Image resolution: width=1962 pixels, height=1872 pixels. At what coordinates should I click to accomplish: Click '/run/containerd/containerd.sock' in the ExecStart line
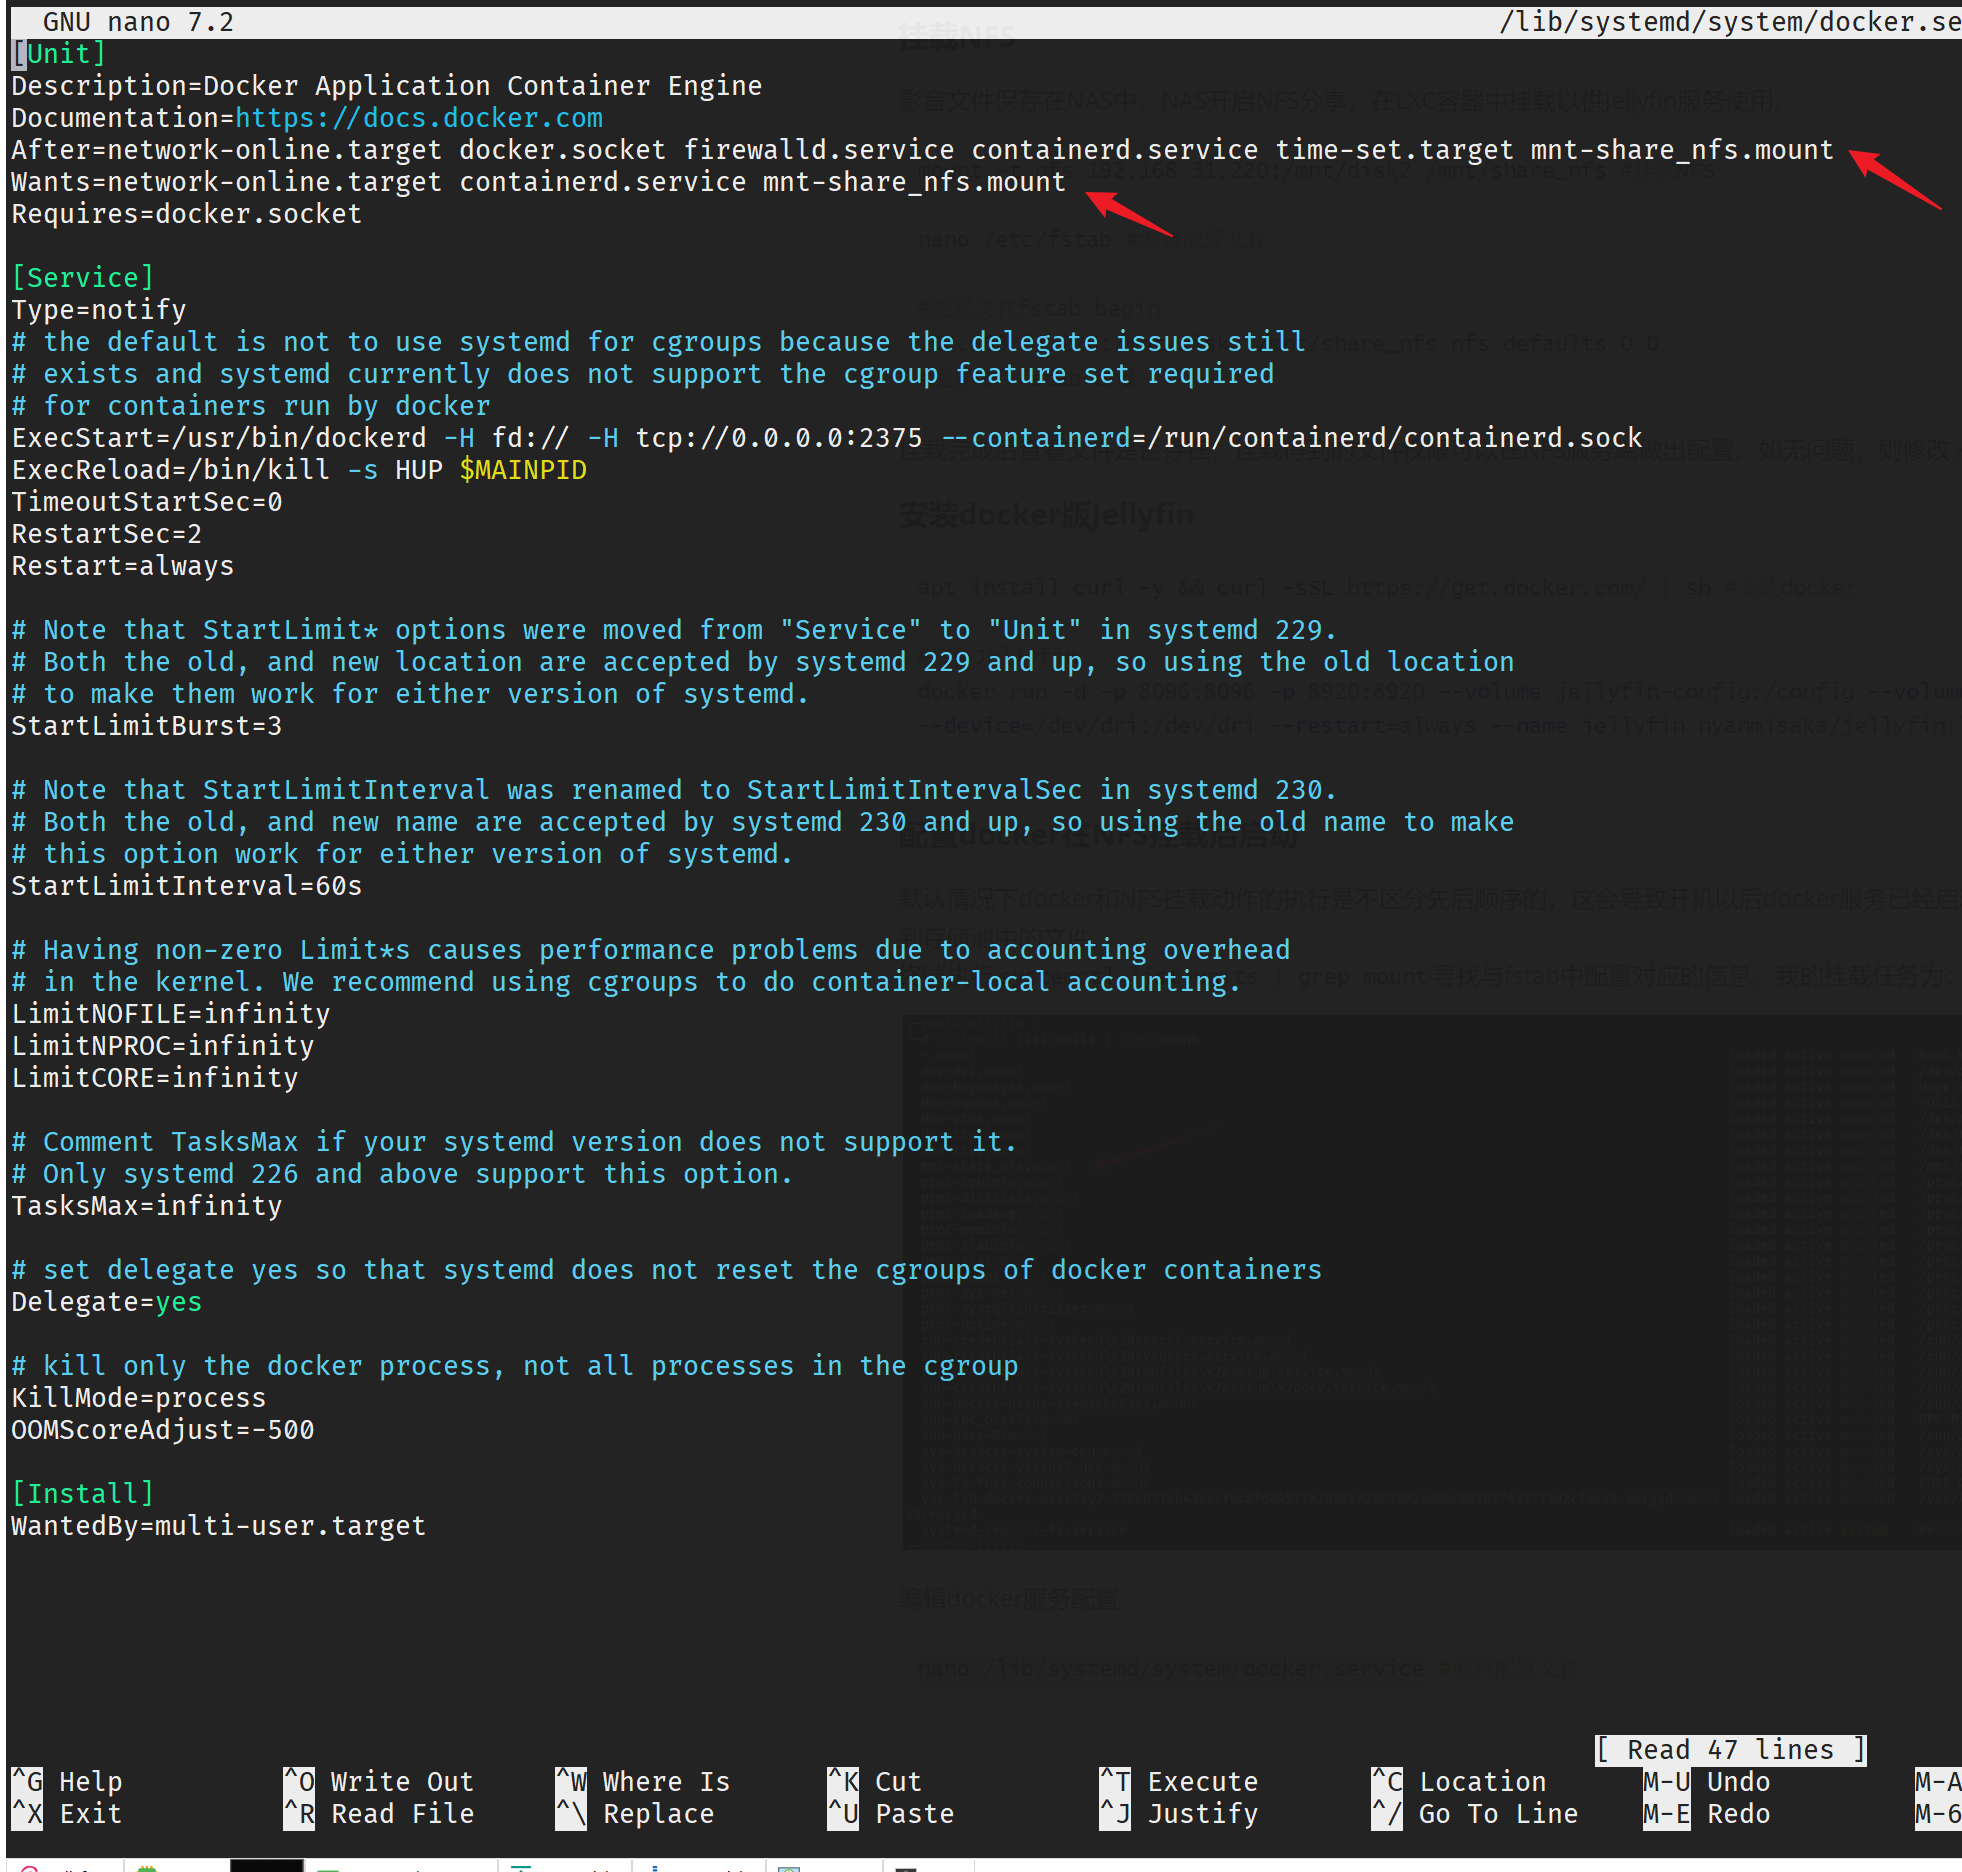coord(1395,438)
